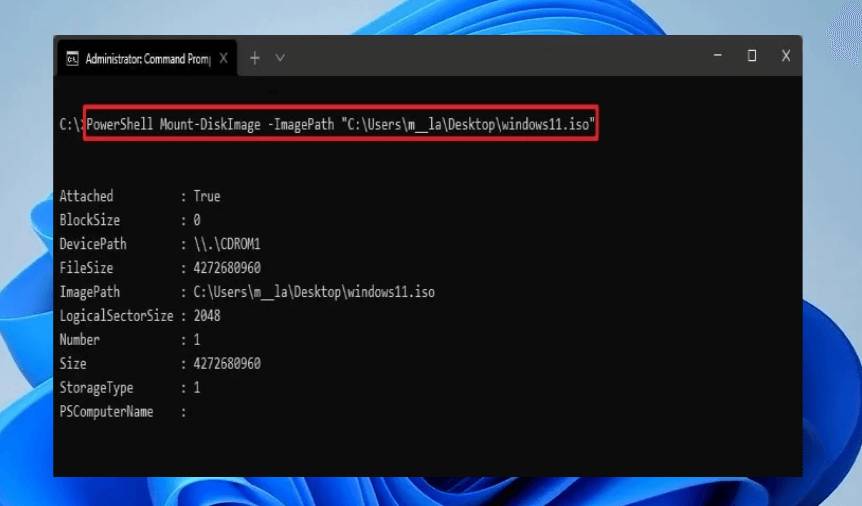The image size is (862, 506).
Task: Click the 'FileSize' property label
Action: click(x=86, y=268)
